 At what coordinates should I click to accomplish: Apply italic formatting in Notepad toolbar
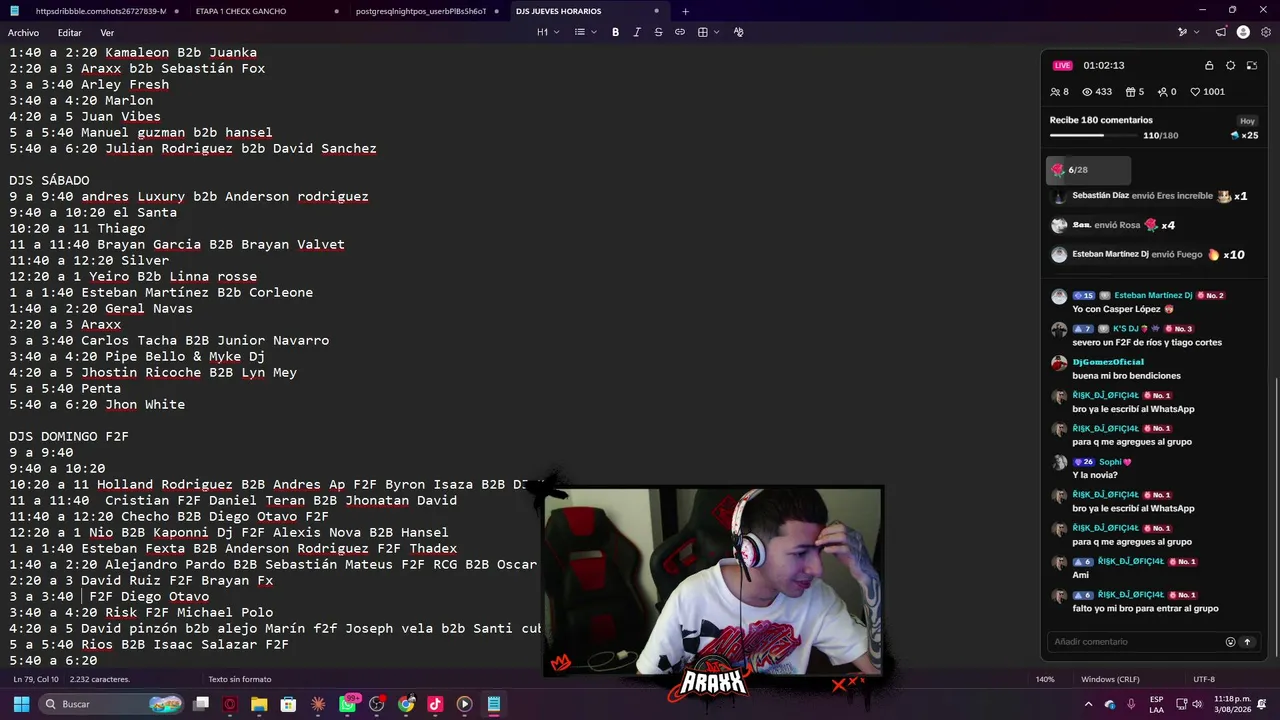point(637,32)
